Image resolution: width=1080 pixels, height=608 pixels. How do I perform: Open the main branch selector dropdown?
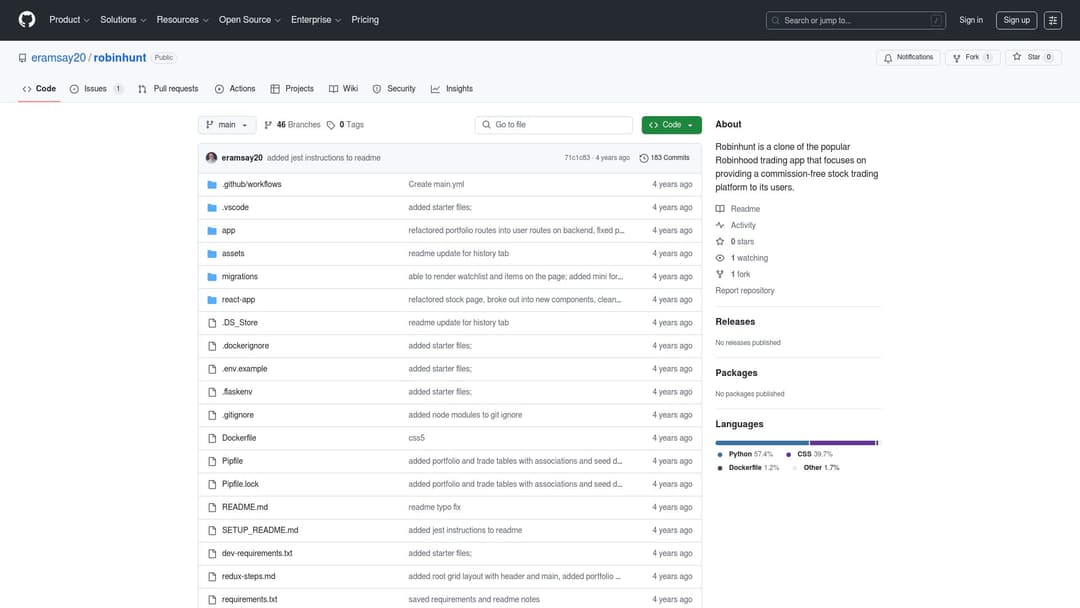[x=227, y=125]
